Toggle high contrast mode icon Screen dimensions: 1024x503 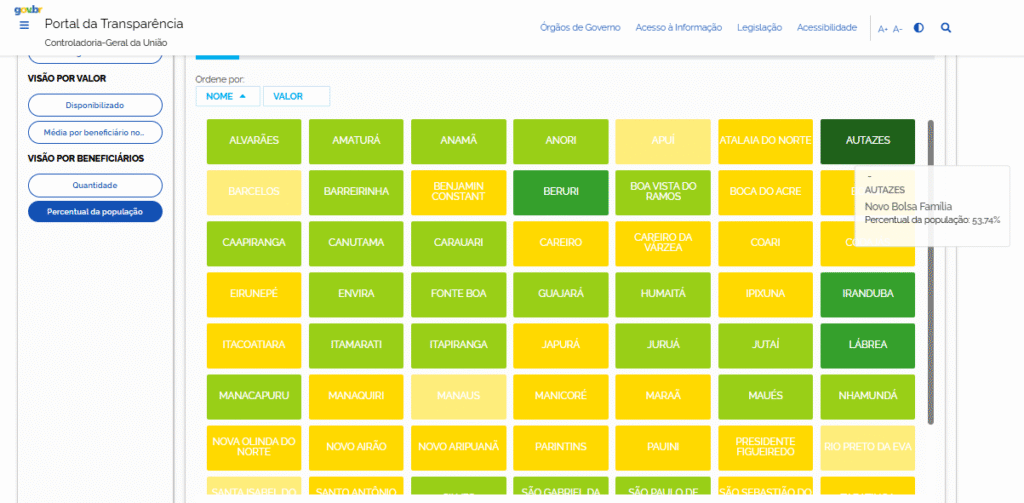tap(919, 28)
